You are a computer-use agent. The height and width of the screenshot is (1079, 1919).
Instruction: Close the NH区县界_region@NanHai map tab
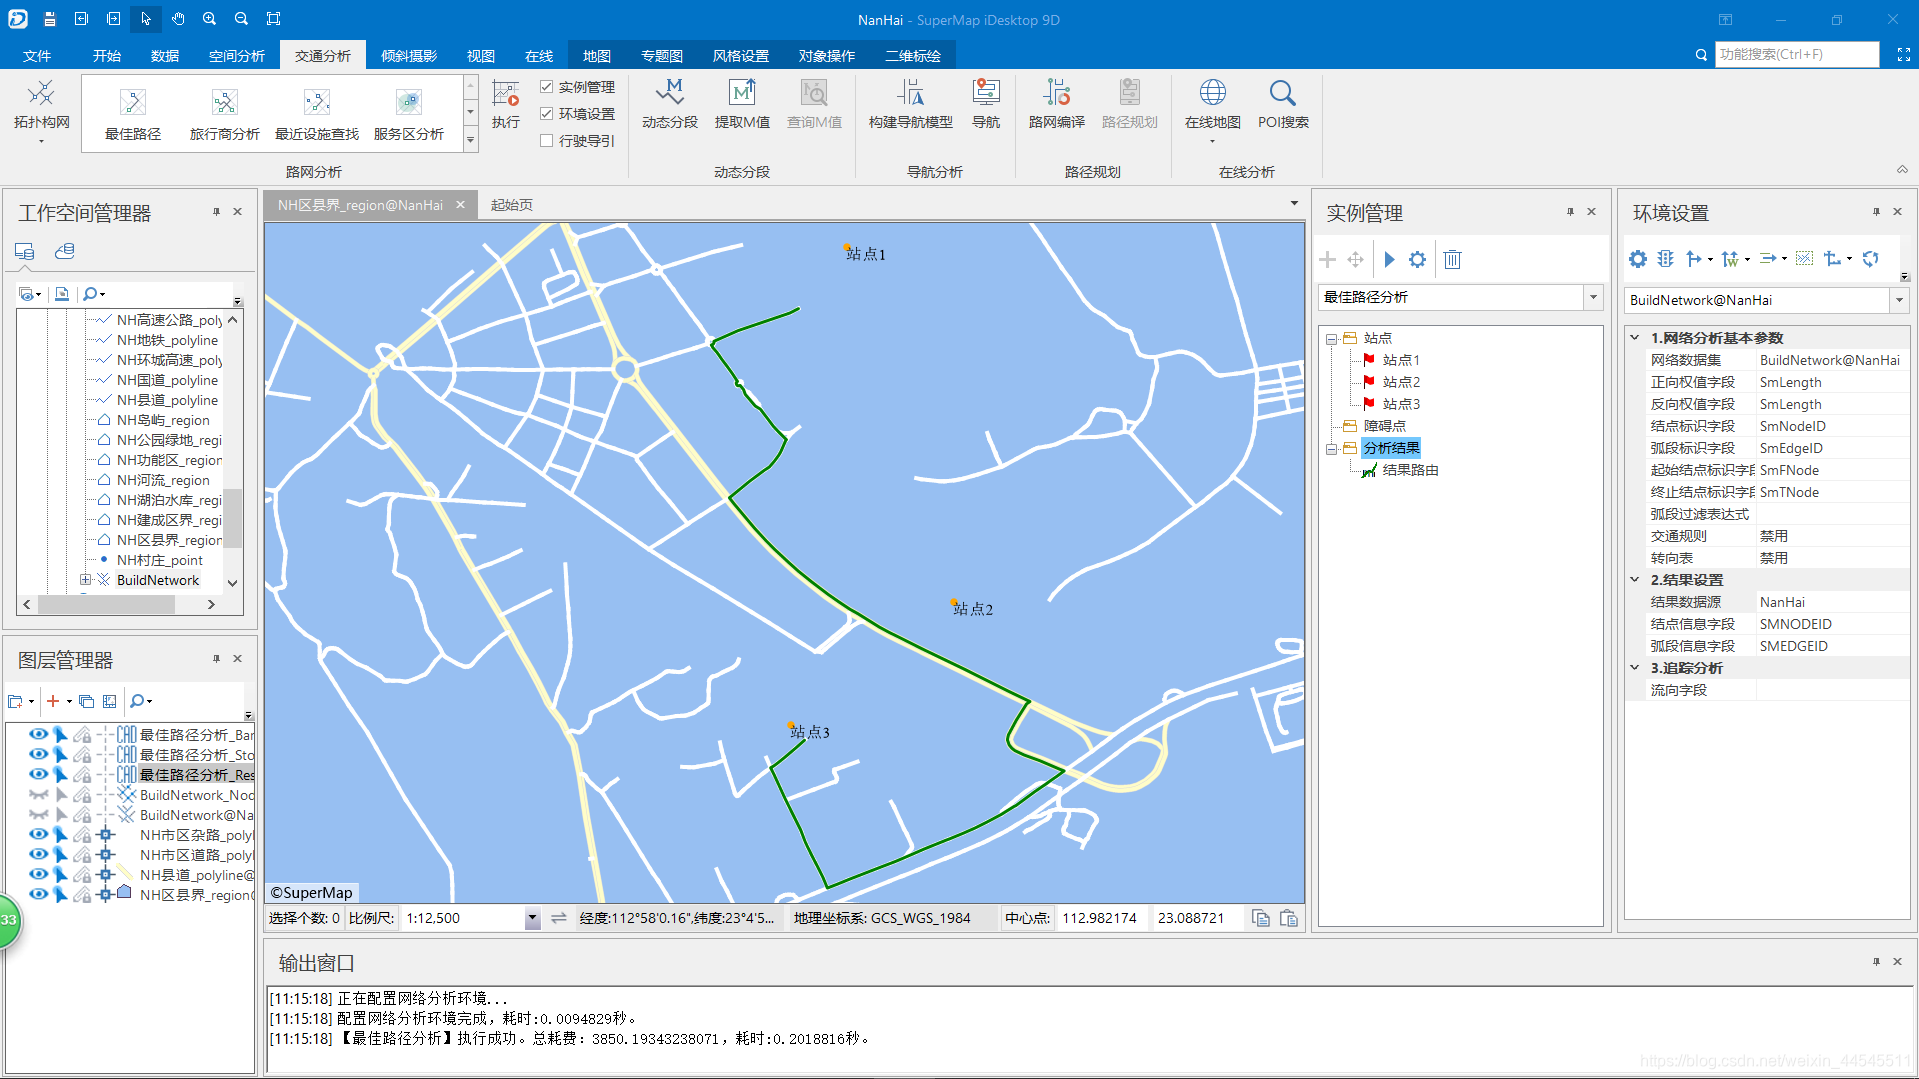point(461,205)
